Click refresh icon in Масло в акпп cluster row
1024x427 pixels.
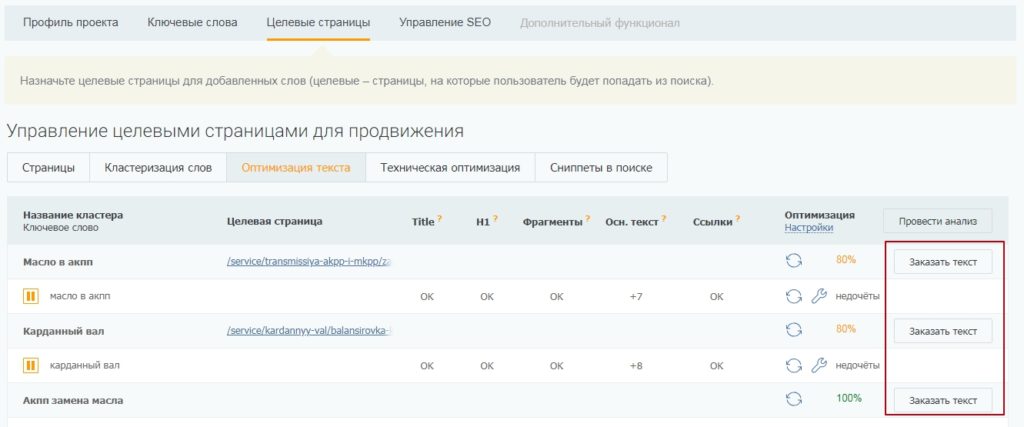tap(794, 261)
